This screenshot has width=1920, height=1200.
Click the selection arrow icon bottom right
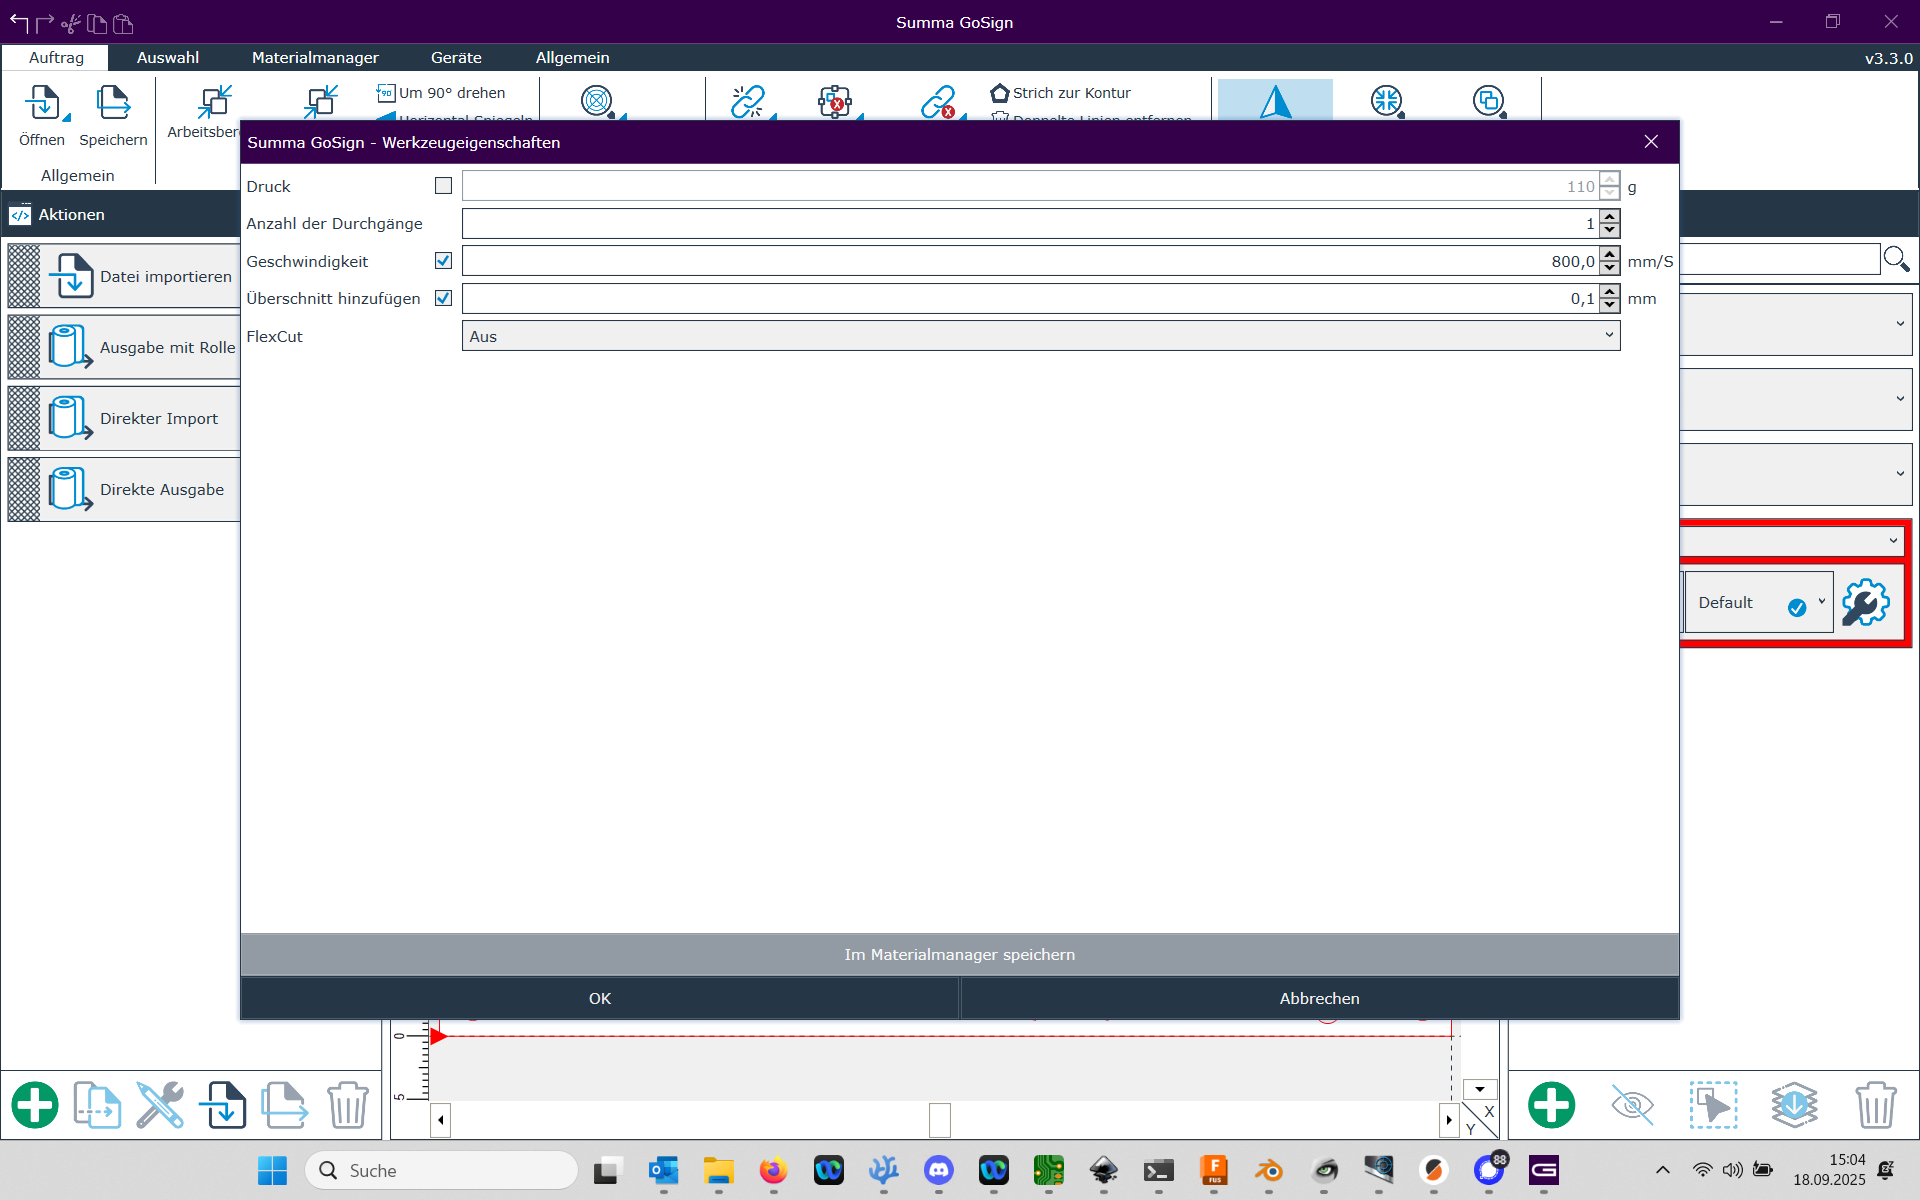pyautogui.click(x=1713, y=1105)
